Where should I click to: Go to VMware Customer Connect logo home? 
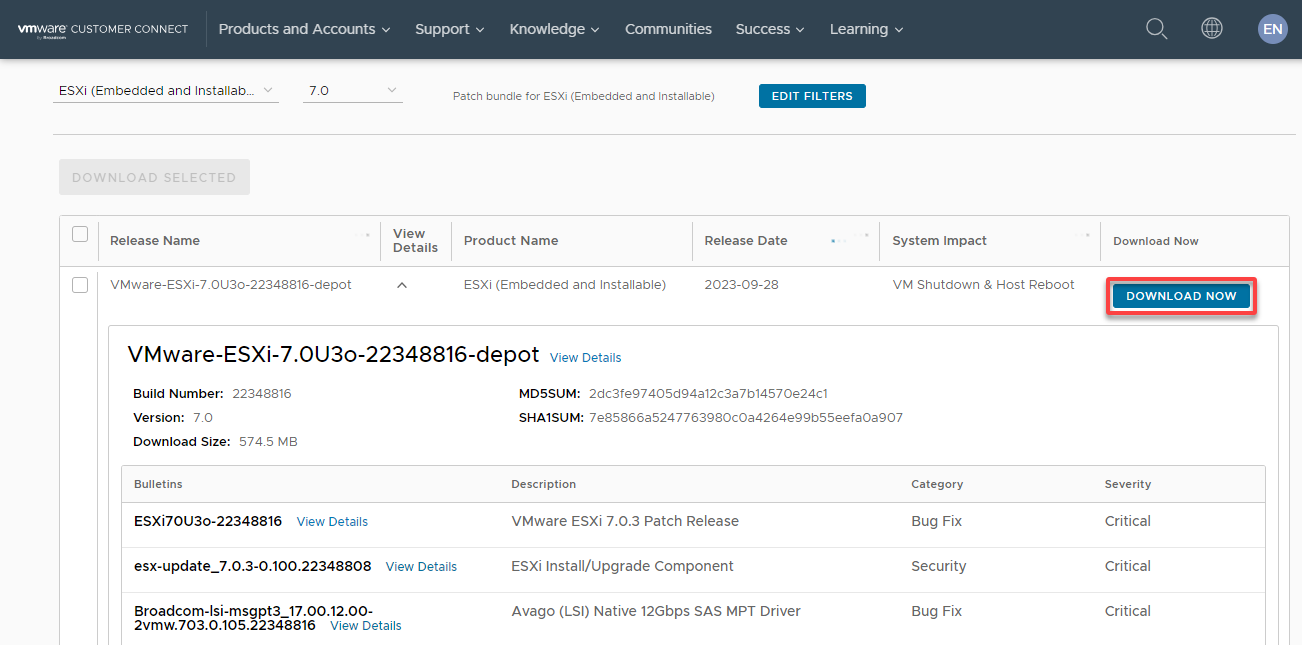(103, 29)
